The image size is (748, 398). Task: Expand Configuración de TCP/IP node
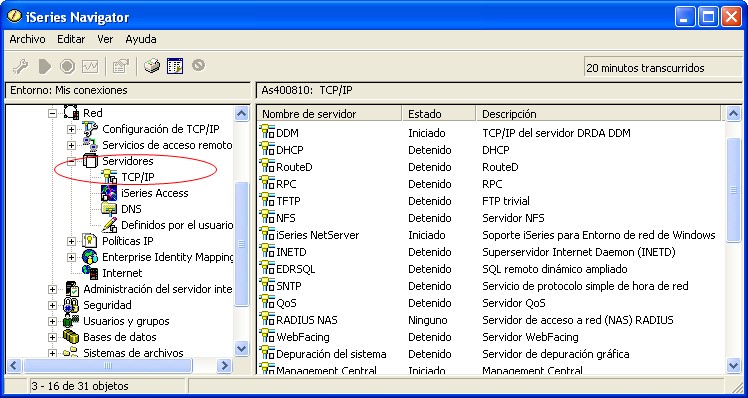tap(71, 129)
